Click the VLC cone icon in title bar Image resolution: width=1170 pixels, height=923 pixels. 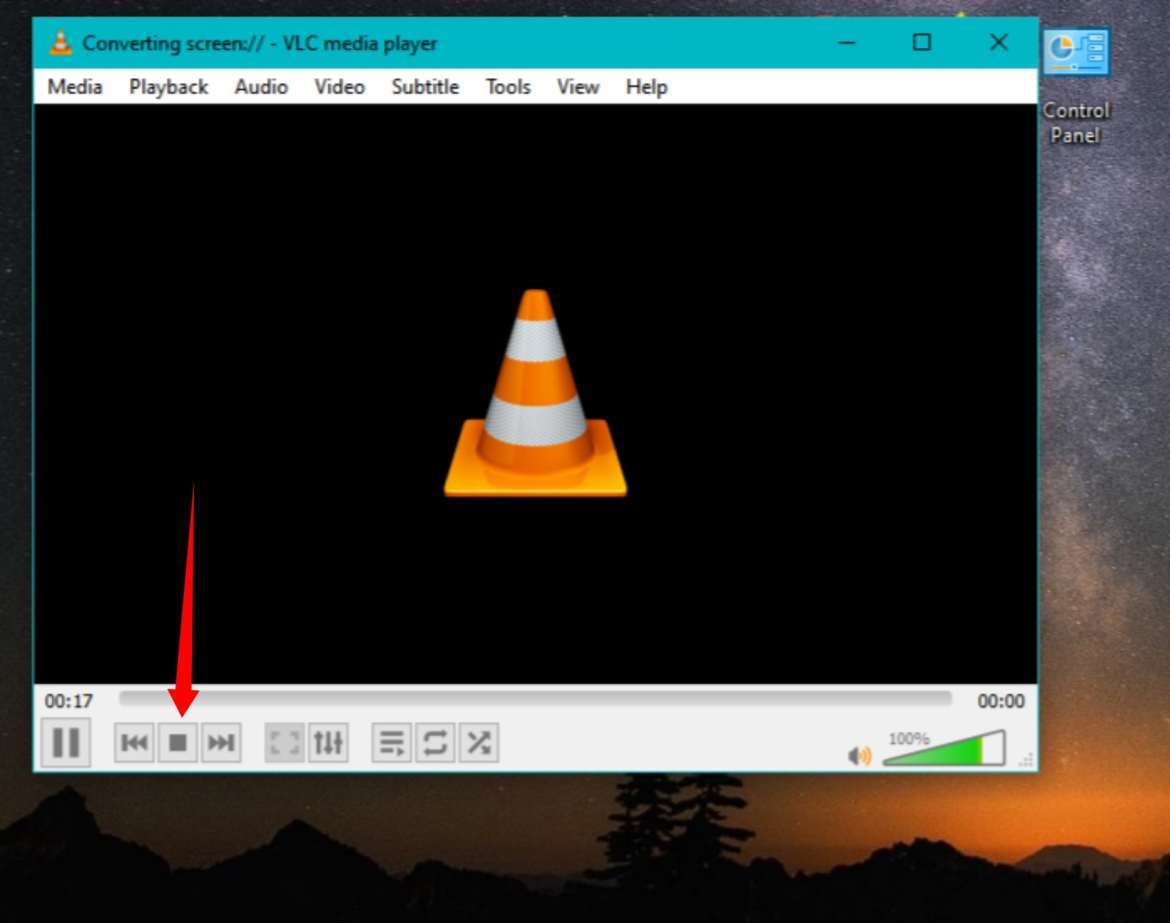pyautogui.click(x=60, y=43)
